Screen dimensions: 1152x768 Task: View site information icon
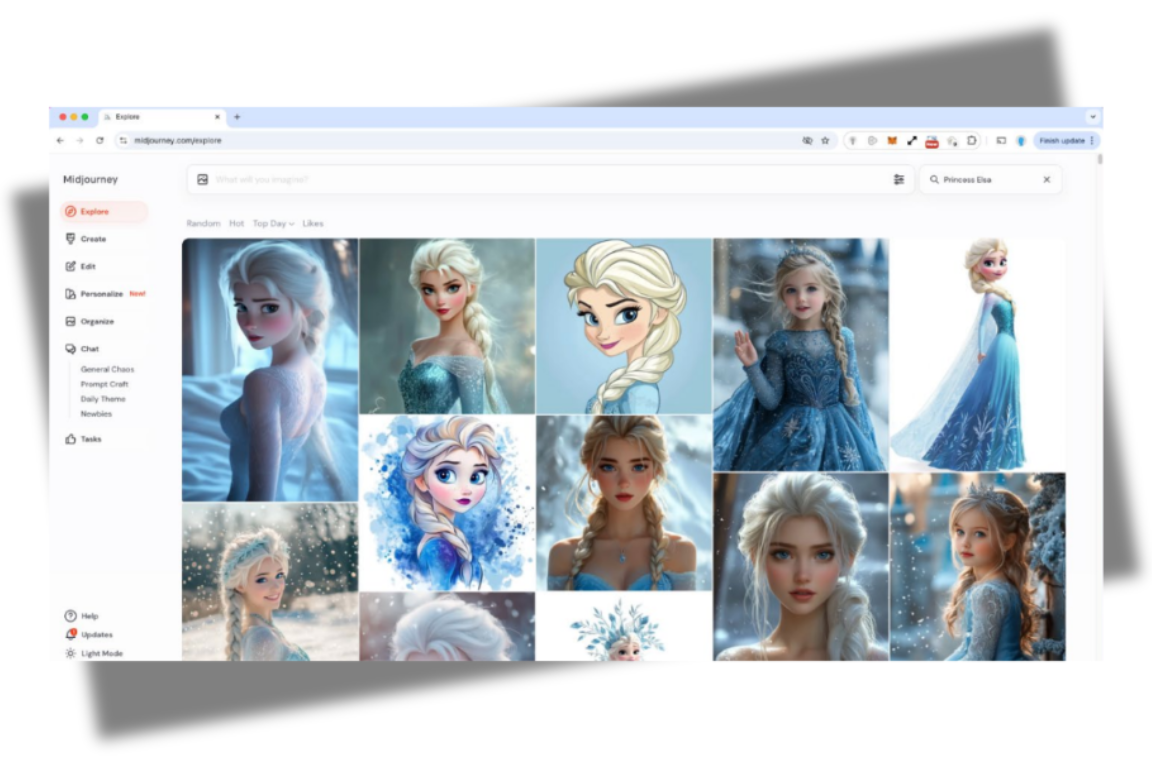click(123, 140)
